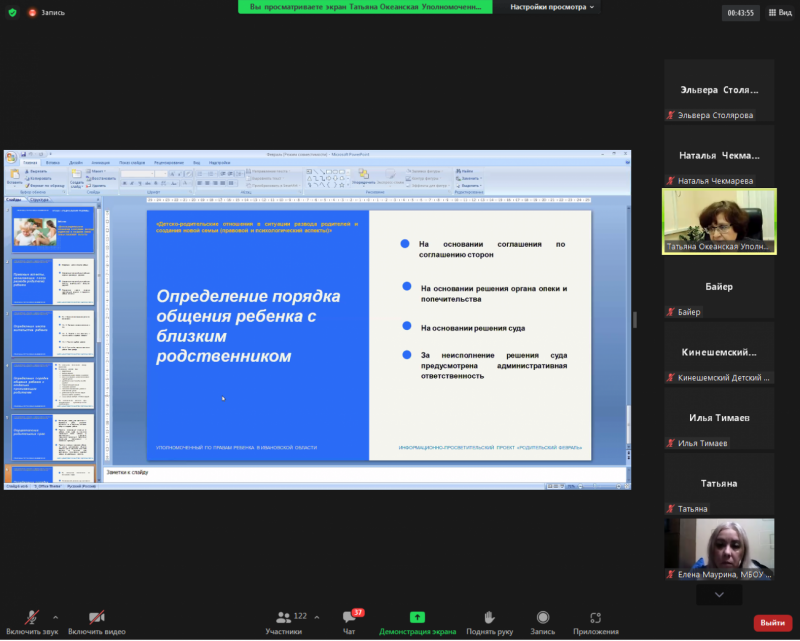Open the Приложения apps panel
This screenshot has height=641, width=800.
[595, 622]
